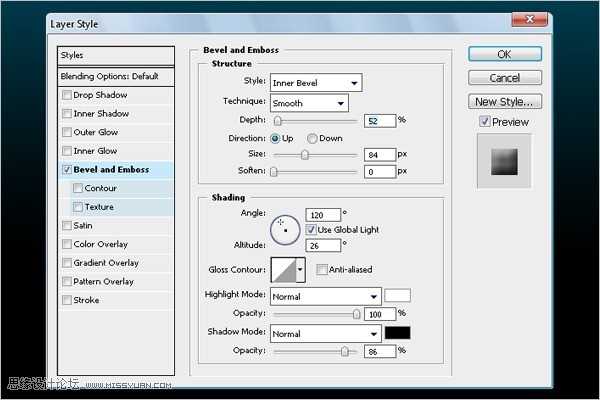Toggle the Use Global Light checkbox
Viewport: 600px width, 400px height.
coord(312,229)
